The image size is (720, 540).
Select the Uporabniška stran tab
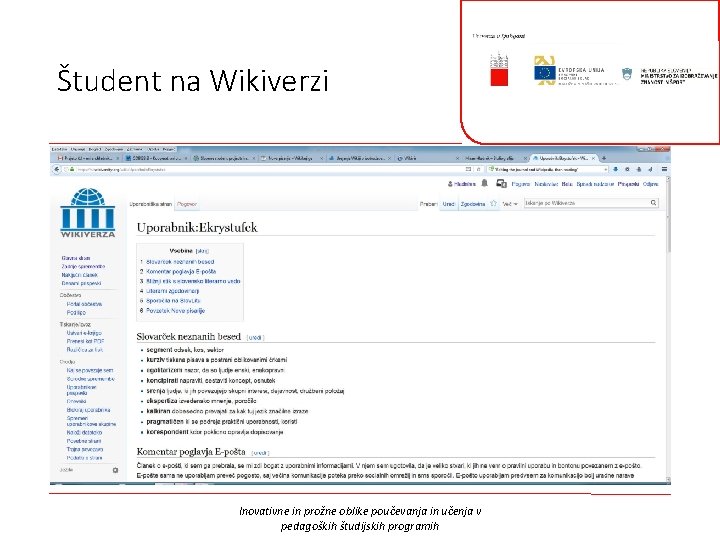click(x=151, y=204)
